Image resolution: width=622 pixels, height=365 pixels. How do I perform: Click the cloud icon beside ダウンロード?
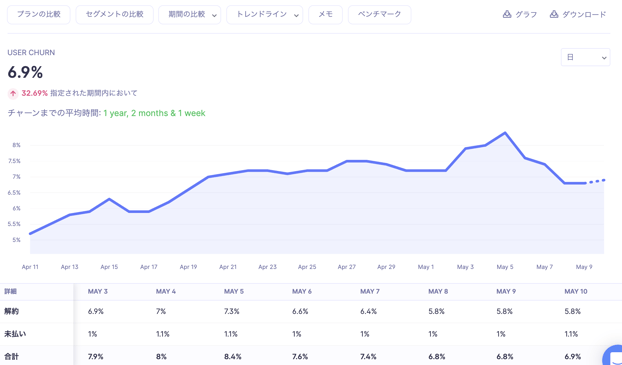click(x=554, y=14)
